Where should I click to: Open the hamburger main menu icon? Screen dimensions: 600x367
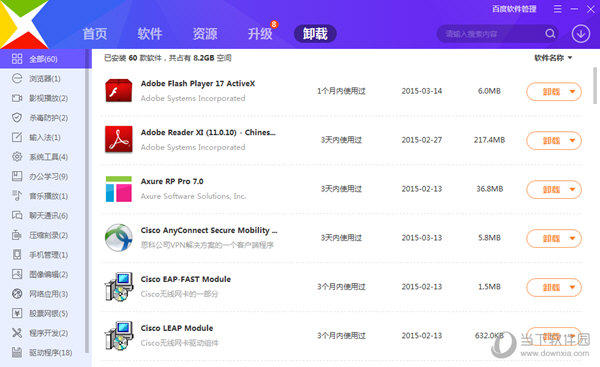(x=558, y=9)
